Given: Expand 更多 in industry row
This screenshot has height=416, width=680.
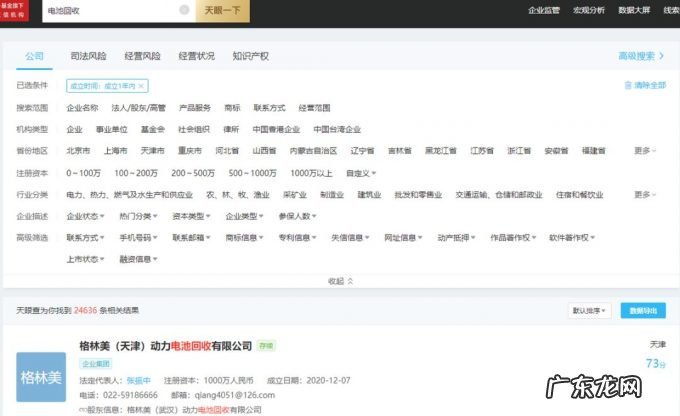Looking at the screenshot, I should 645,194.
